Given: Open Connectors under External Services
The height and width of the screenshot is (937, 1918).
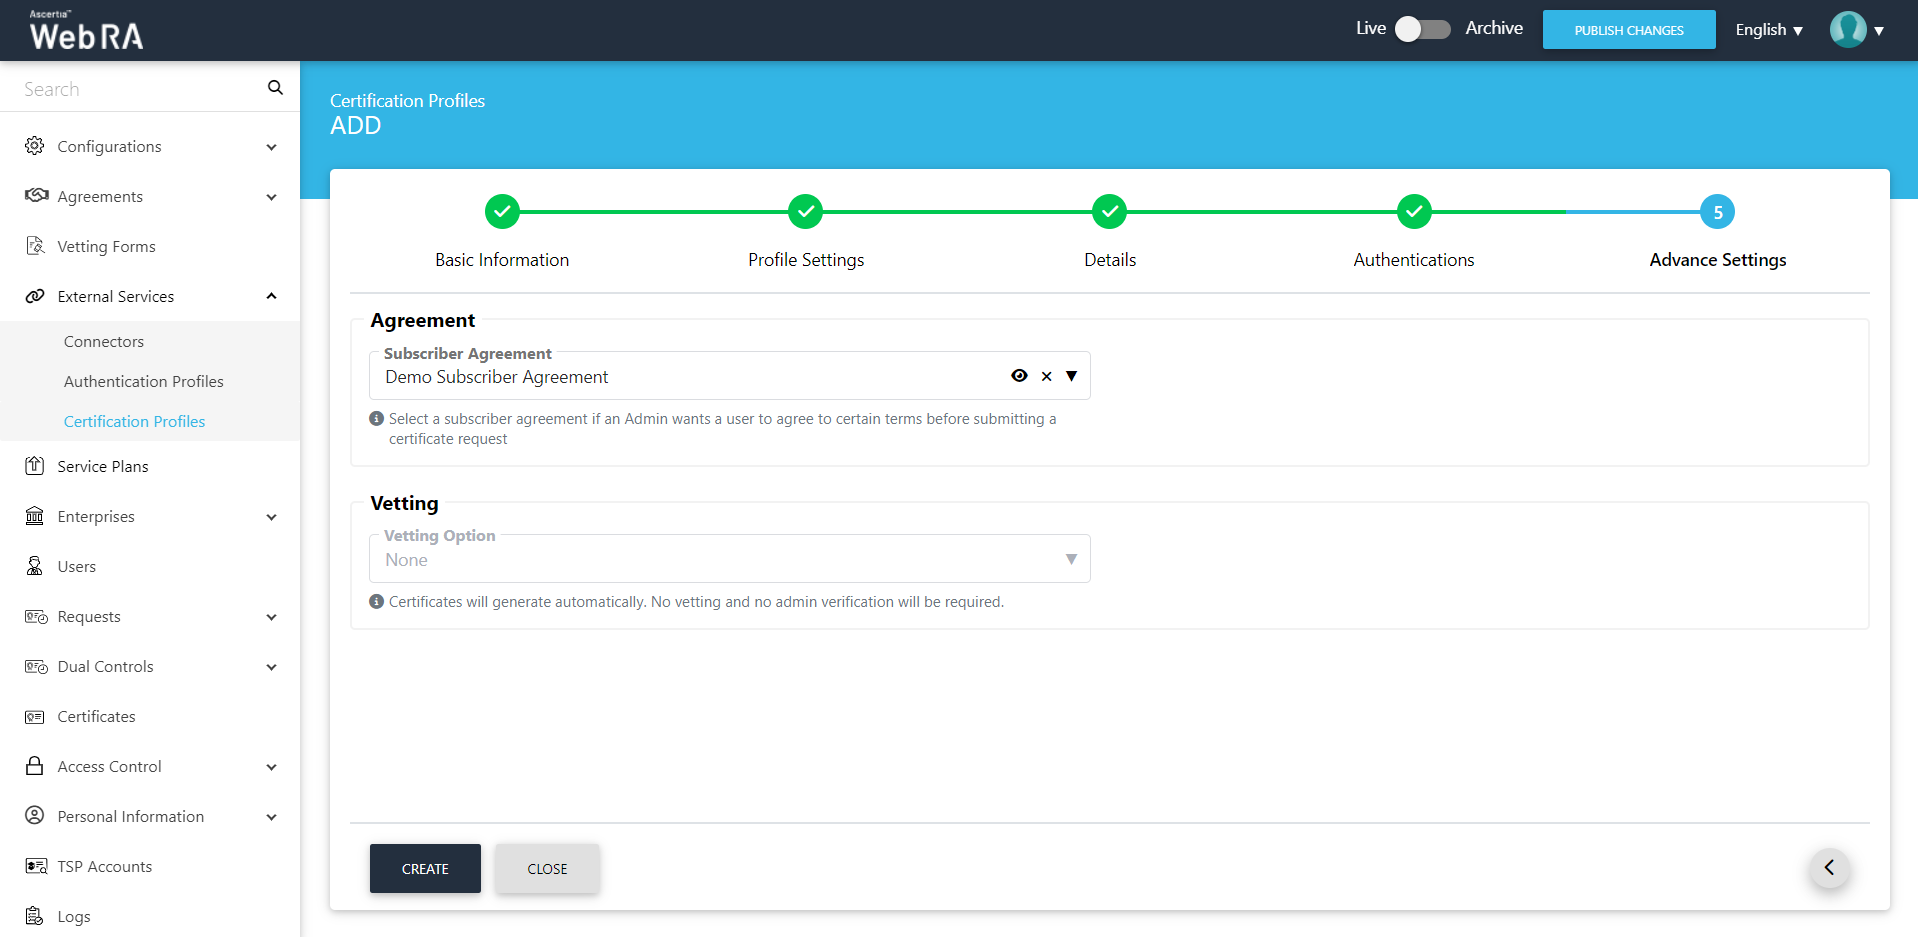Looking at the screenshot, I should tap(104, 341).
